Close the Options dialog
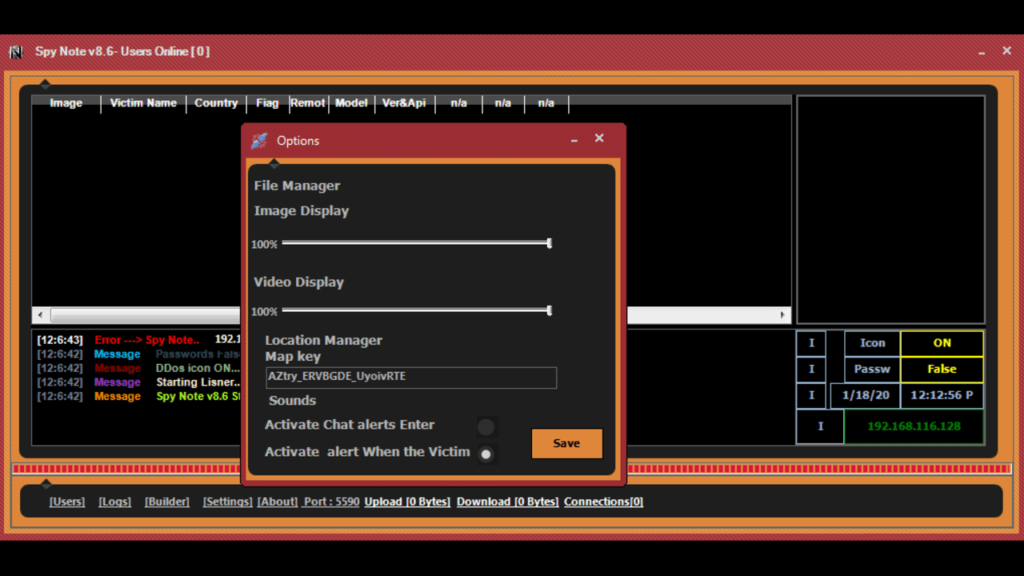Viewport: 1024px width, 576px height. [x=599, y=138]
